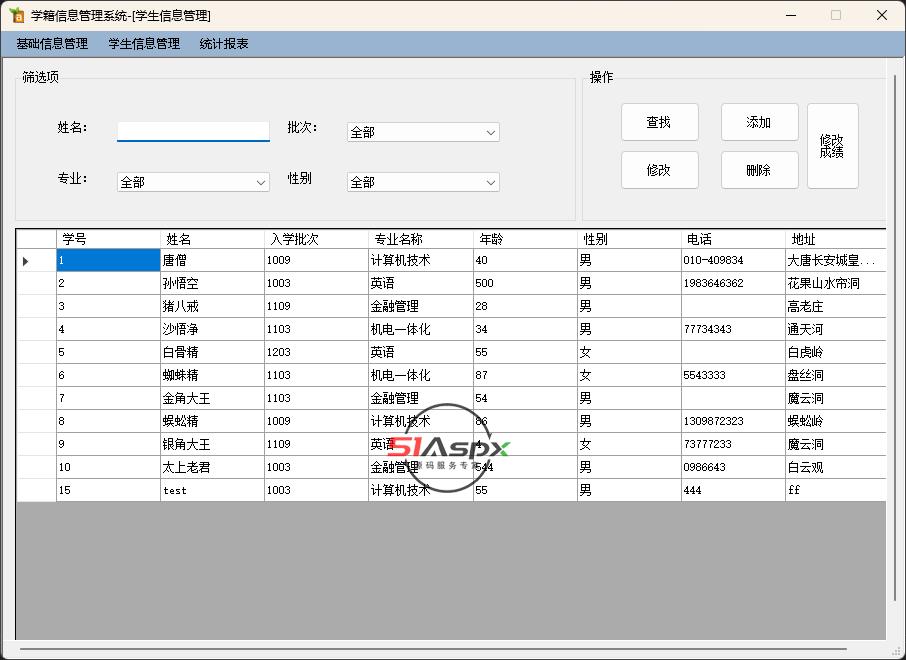Click the horizontal scrollbar at window bottom

[x=433, y=649]
